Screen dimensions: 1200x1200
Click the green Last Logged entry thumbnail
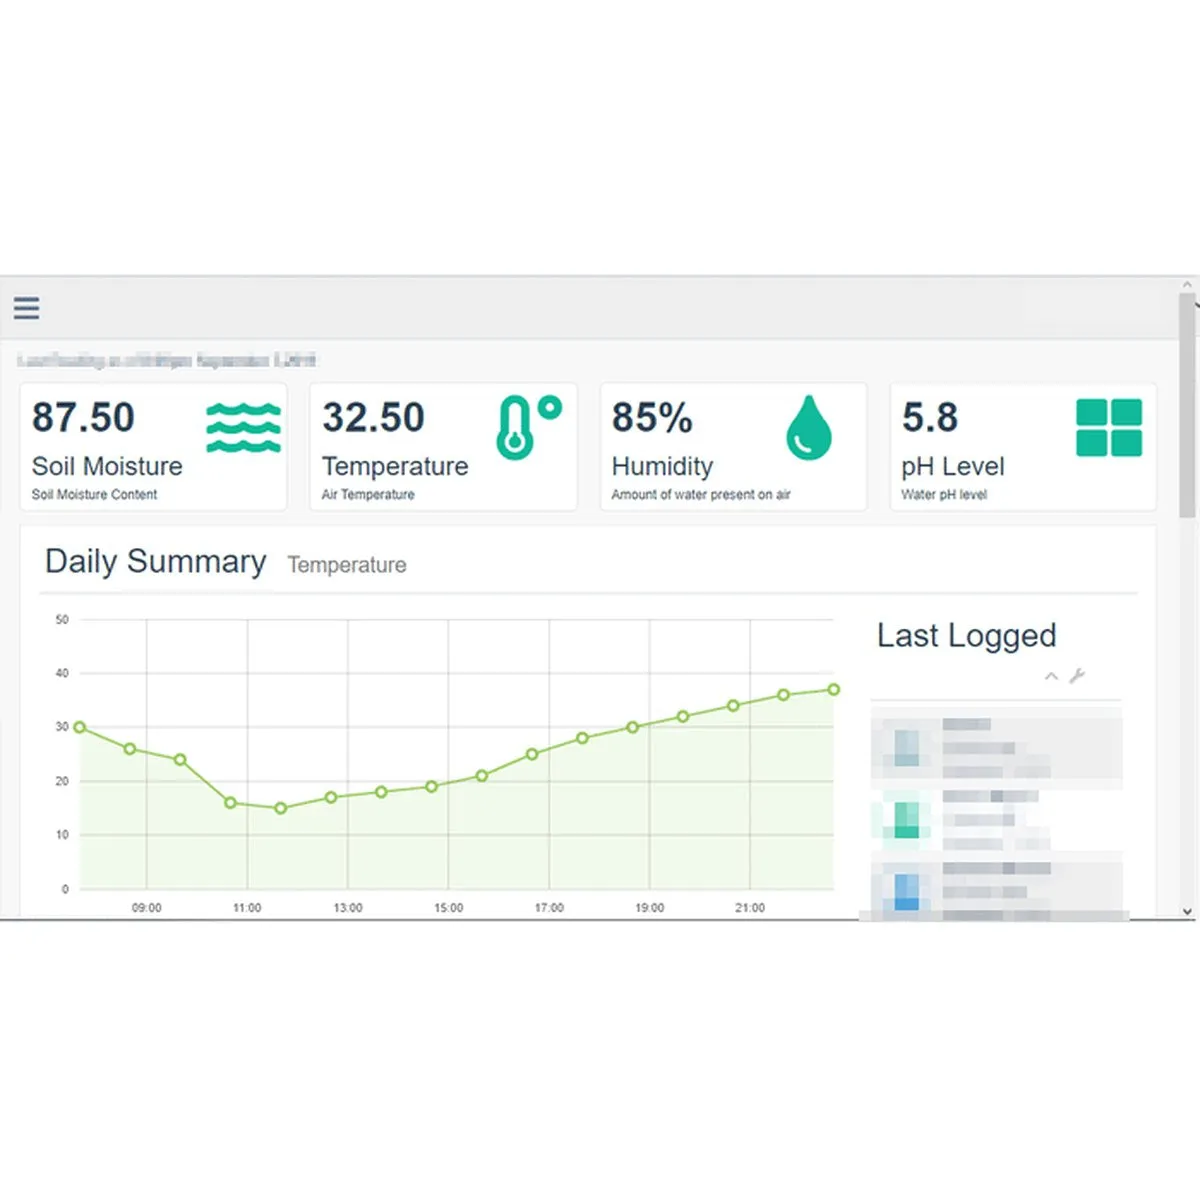click(x=906, y=819)
